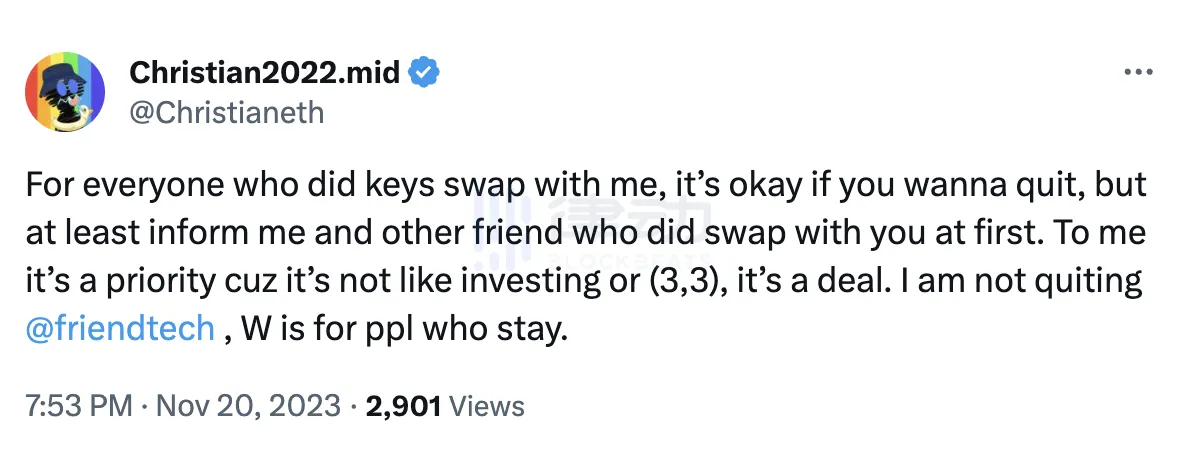Screen dimensions: 1186x458
Task: Click the 2,901 view count number
Action: [x=404, y=406]
